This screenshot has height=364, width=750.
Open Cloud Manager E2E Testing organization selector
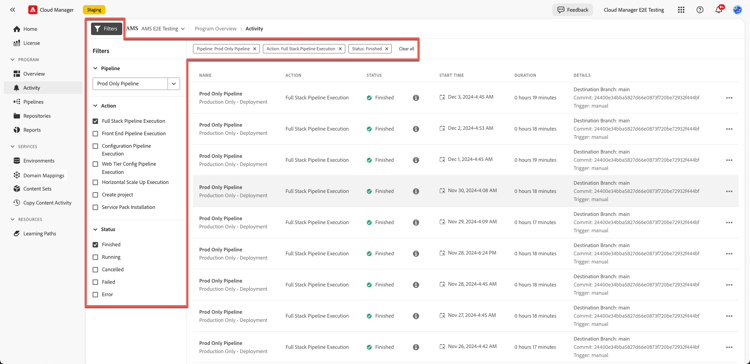click(x=634, y=10)
